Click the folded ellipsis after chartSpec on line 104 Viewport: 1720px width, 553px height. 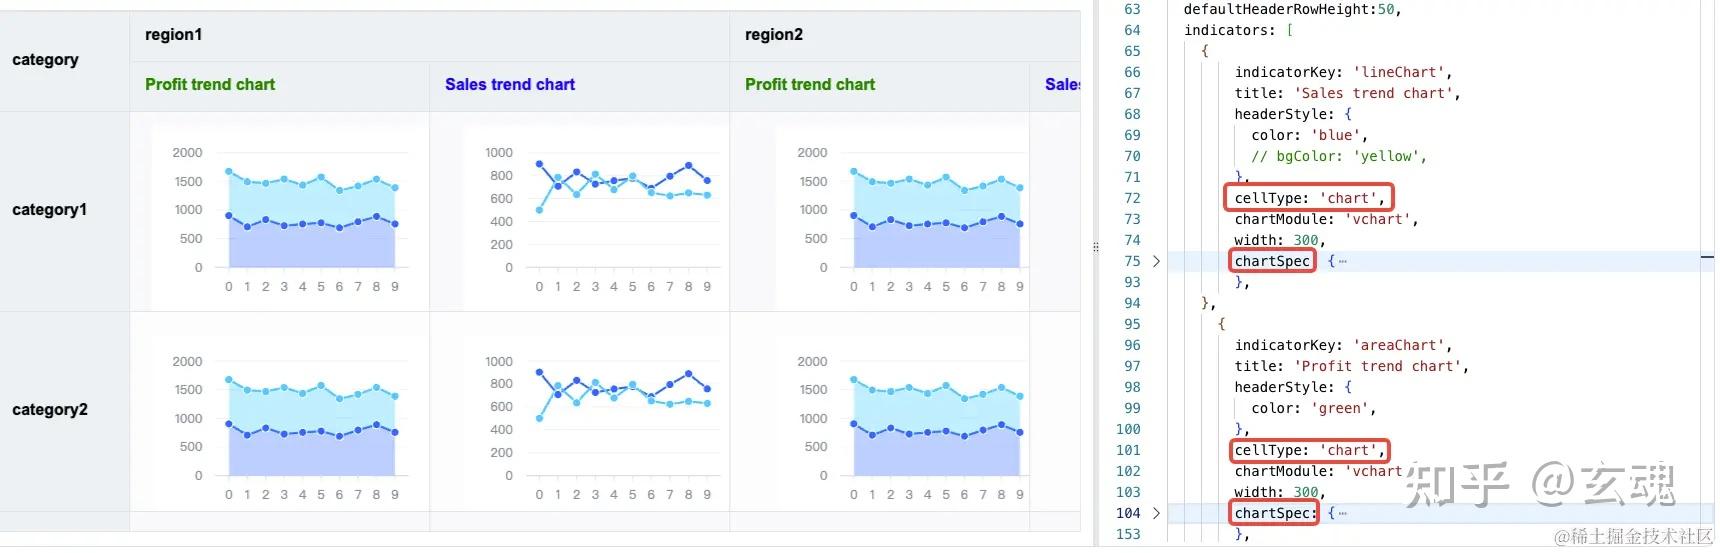coord(1342,513)
